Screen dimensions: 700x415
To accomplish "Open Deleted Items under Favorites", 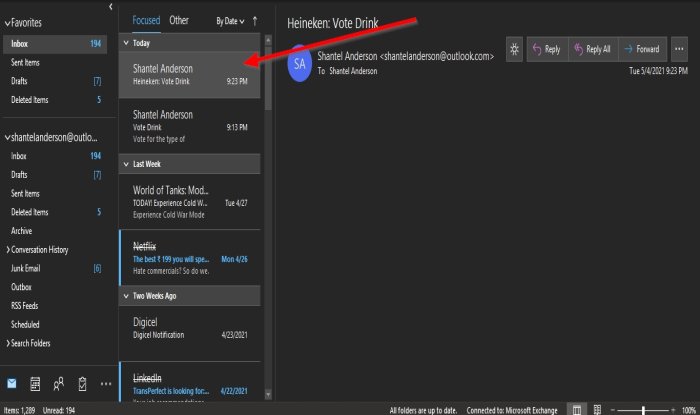I will pyautogui.click(x=55, y=100).
